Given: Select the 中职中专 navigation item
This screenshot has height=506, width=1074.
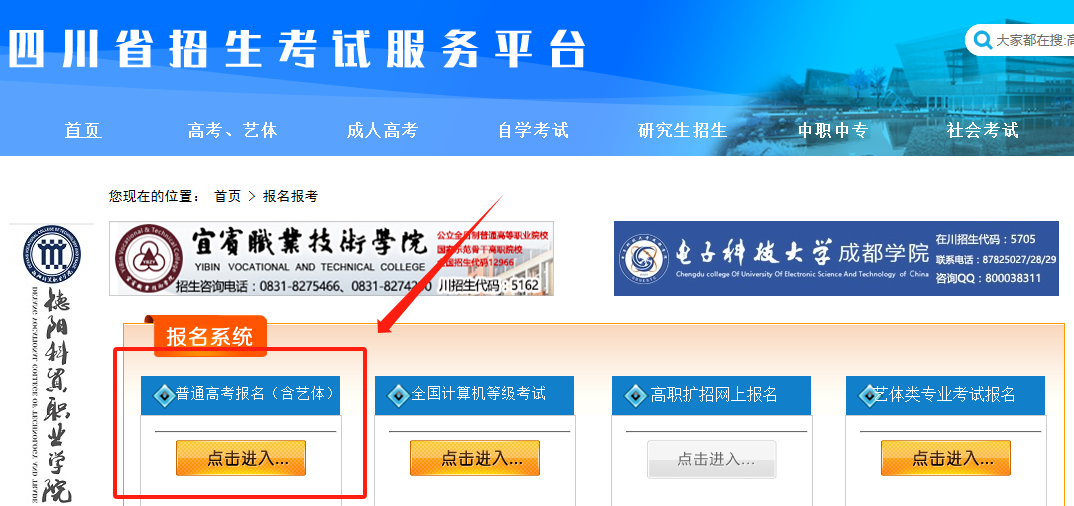Looking at the screenshot, I should (x=833, y=130).
